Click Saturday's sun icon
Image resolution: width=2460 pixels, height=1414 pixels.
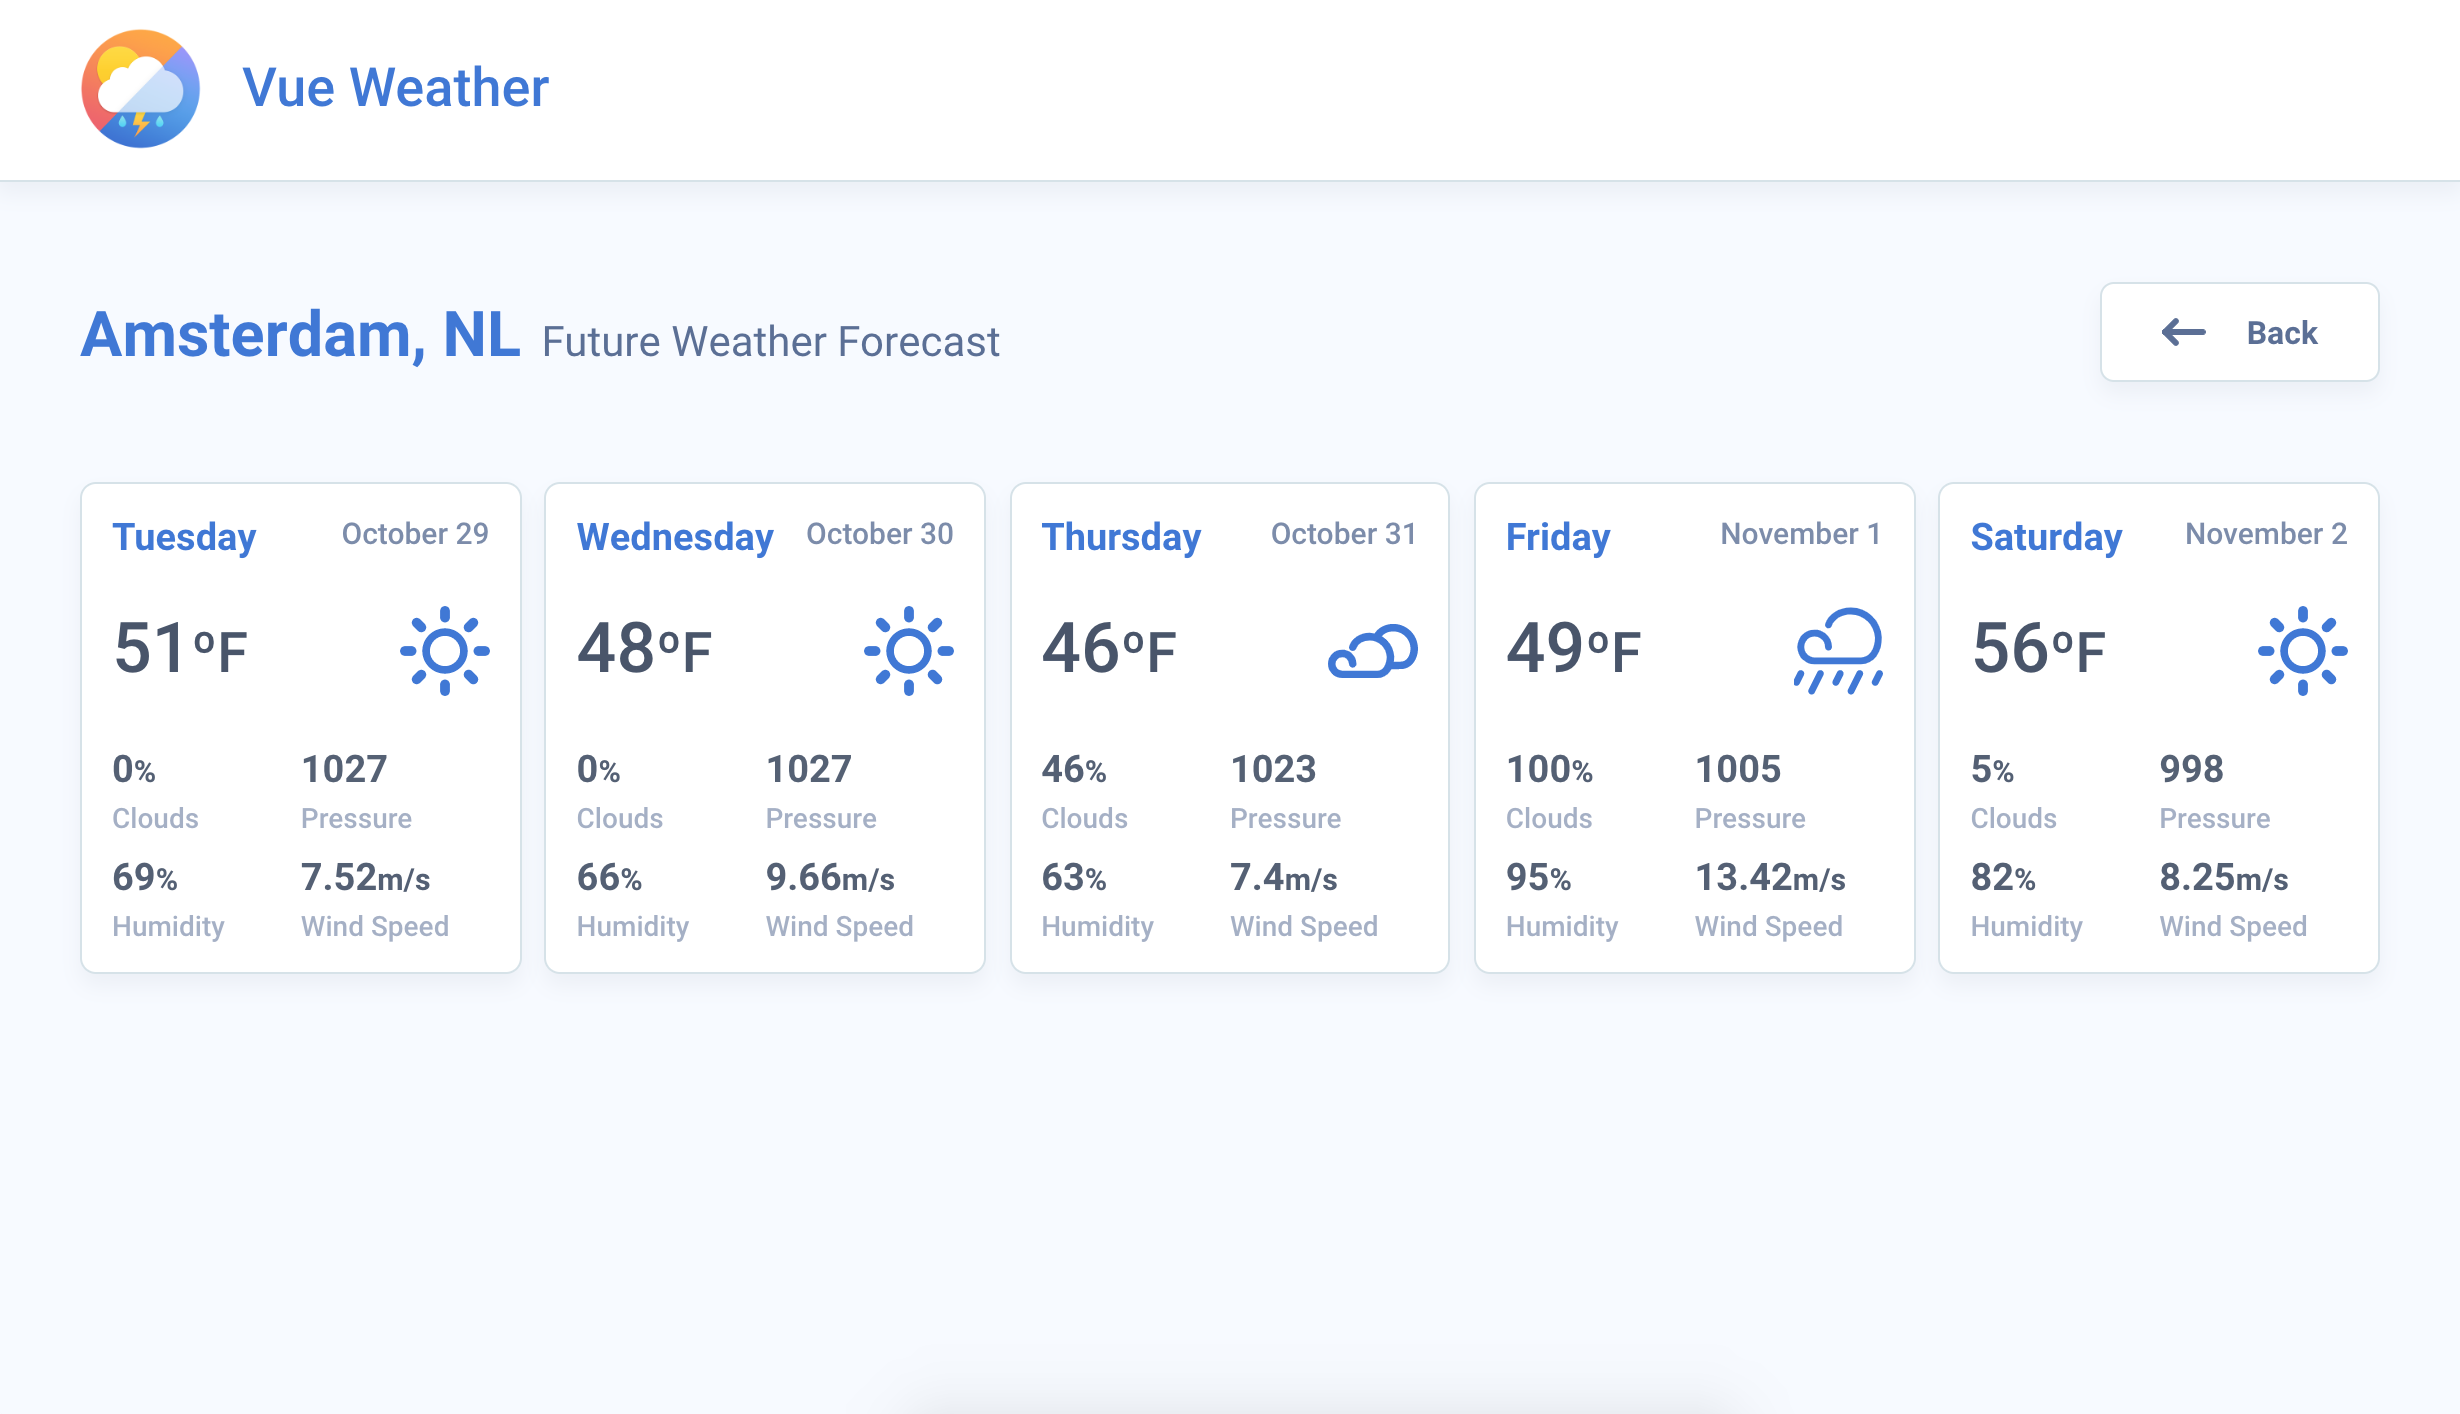(x=2302, y=650)
